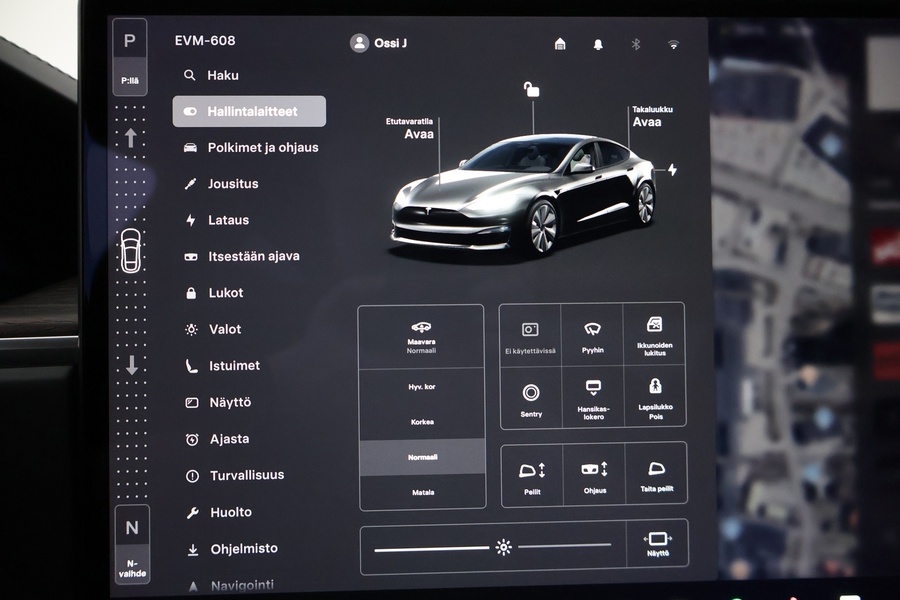The image size is (900, 600).
Task: Select Normaali ride height option
Action: (422, 458)
